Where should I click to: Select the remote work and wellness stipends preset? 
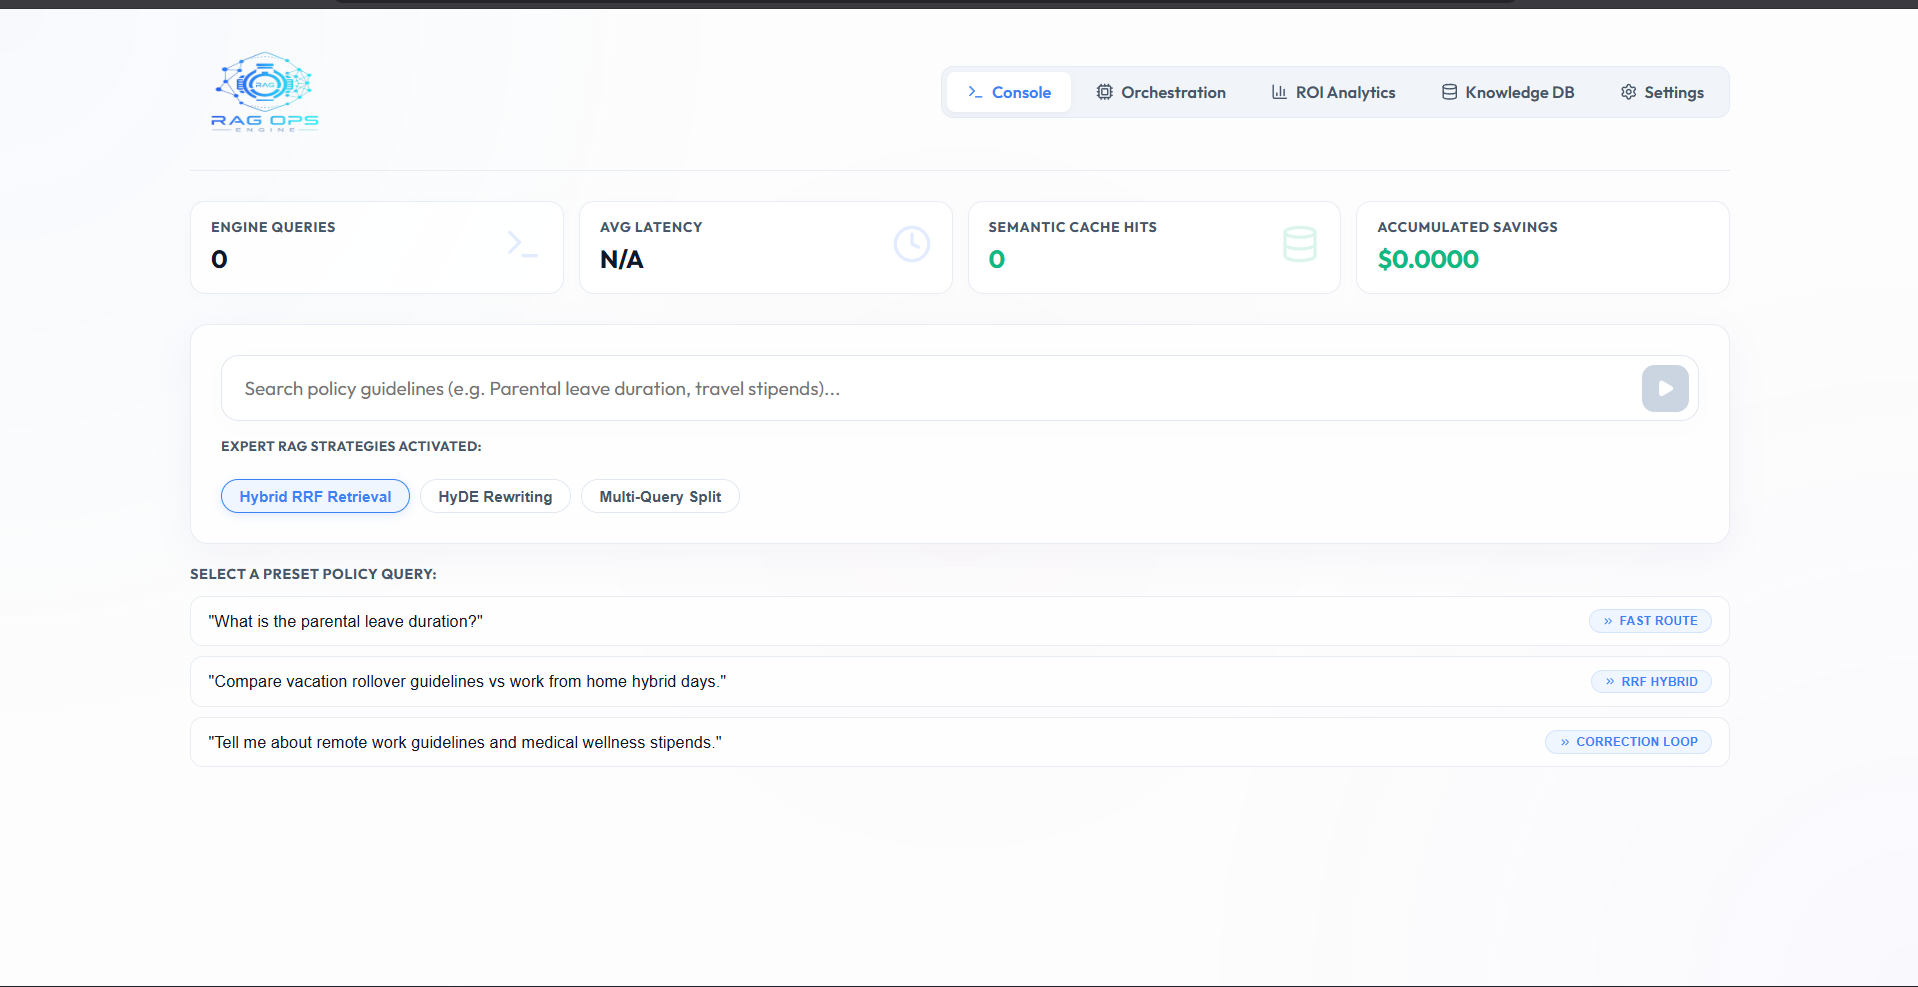pyautogui.click(x=959, y=742)
